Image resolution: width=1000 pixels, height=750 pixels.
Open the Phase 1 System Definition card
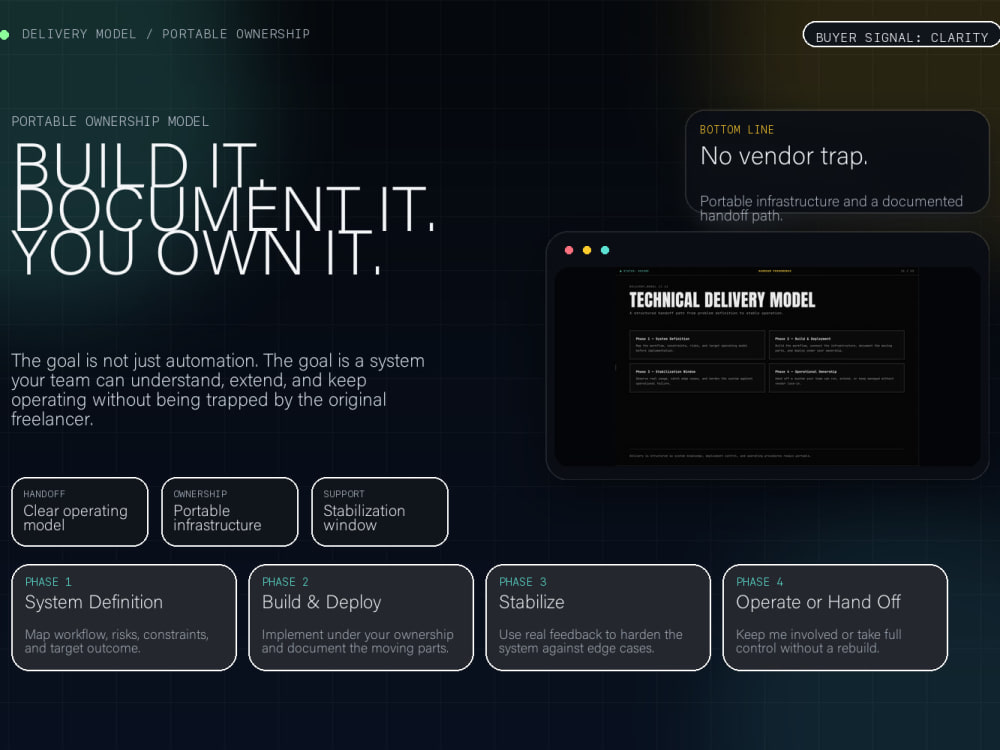tap(124, 617)
